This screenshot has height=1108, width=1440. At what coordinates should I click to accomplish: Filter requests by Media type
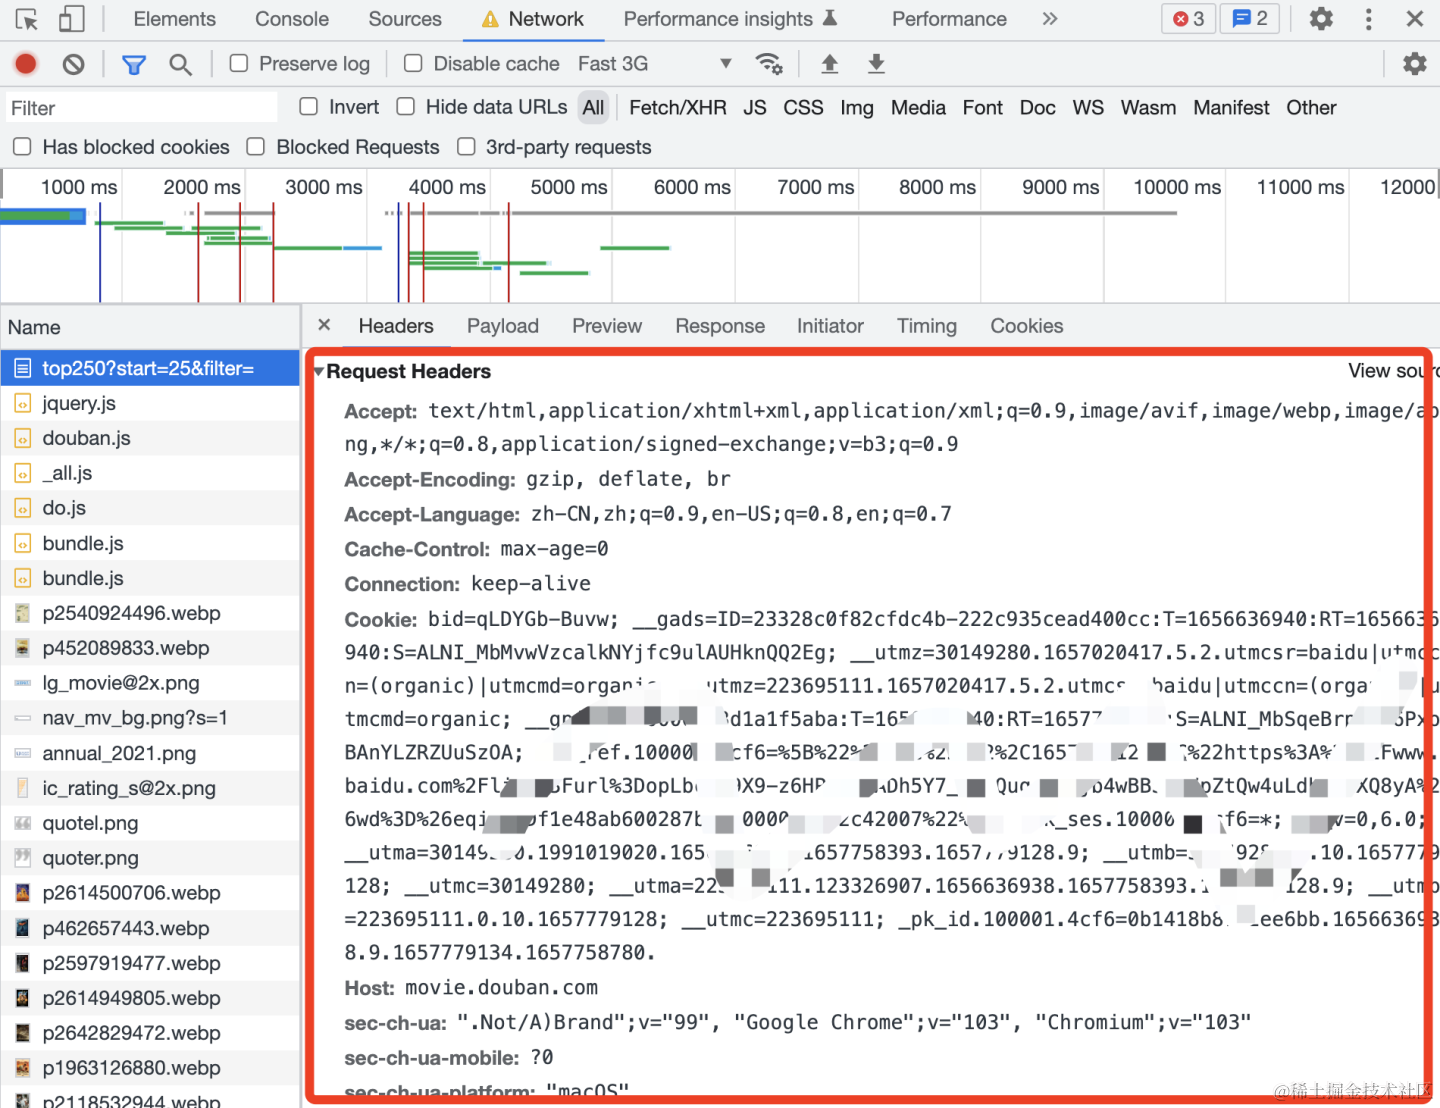tap(918, 107)
